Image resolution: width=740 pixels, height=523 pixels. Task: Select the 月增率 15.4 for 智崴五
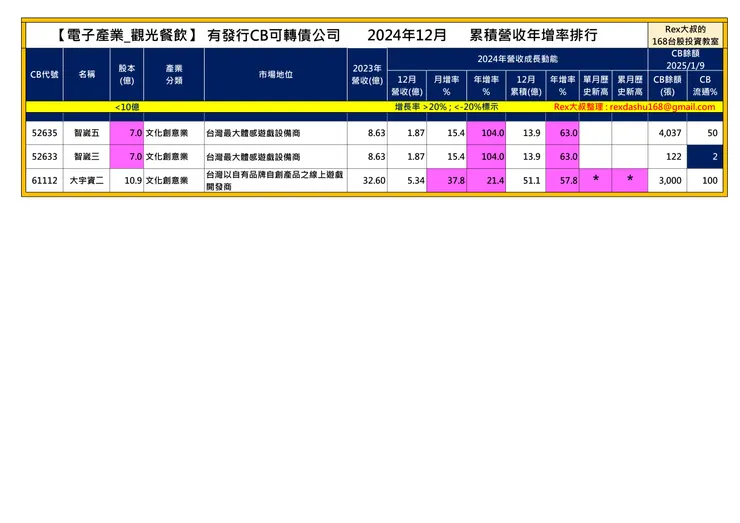tap(446, 133)
